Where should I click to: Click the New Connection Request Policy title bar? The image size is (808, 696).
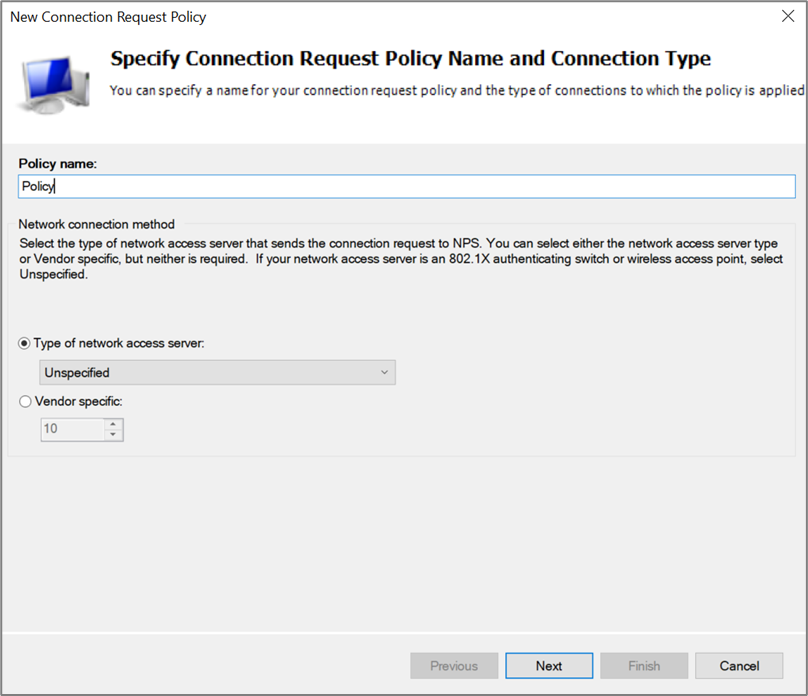point(300,17)
